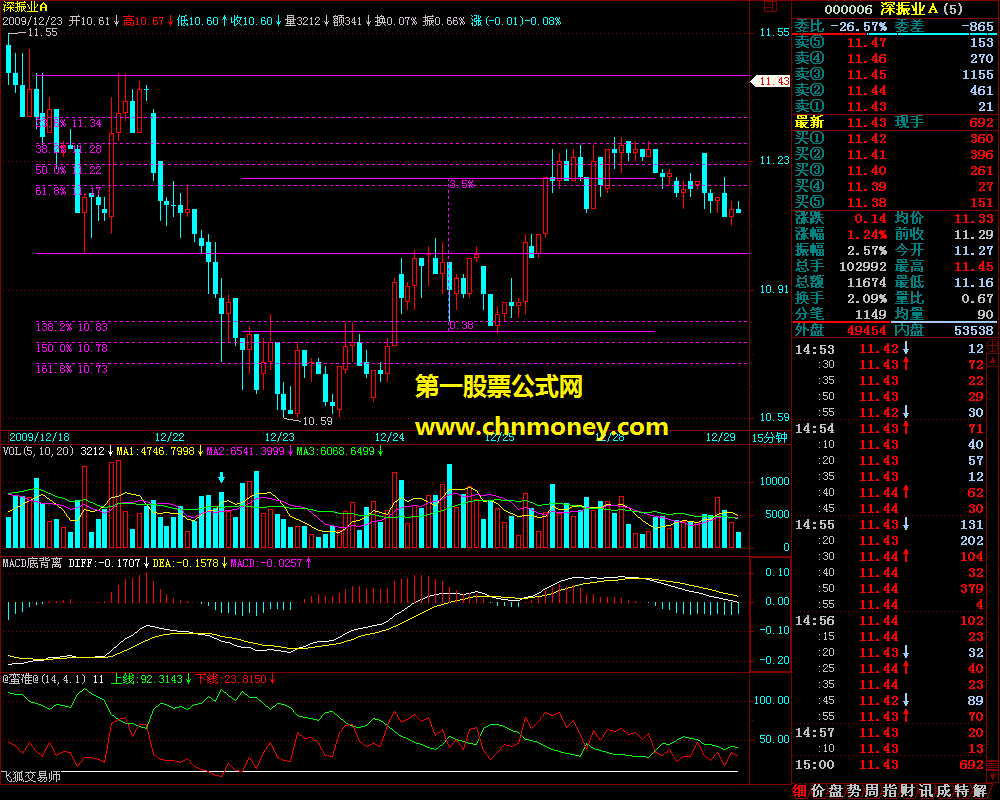Image resolution: width=1000 pixels, height=800 pixels.
Task: Open the 财 tab at the bottom
Action: point(908,791)
